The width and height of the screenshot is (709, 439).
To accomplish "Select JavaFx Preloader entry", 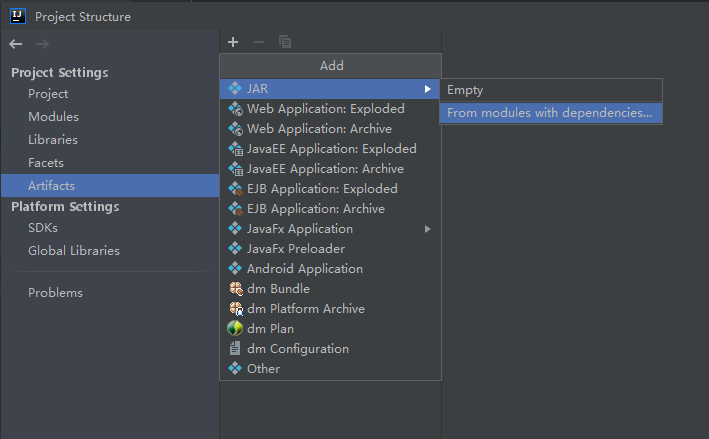I will point(330,248).
